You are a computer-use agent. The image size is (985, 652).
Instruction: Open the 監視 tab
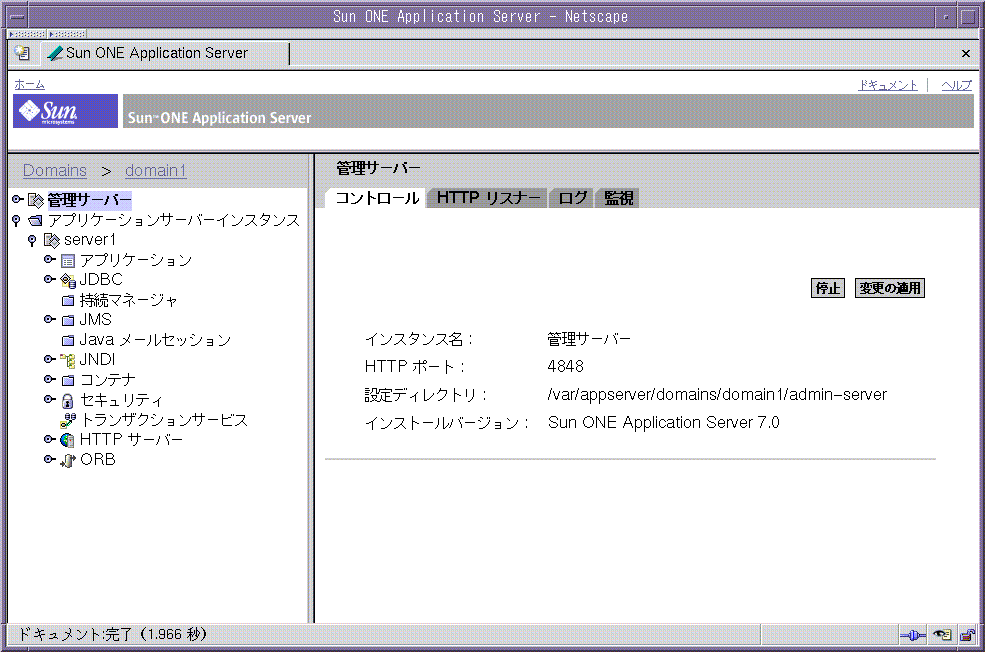point(618,197)
